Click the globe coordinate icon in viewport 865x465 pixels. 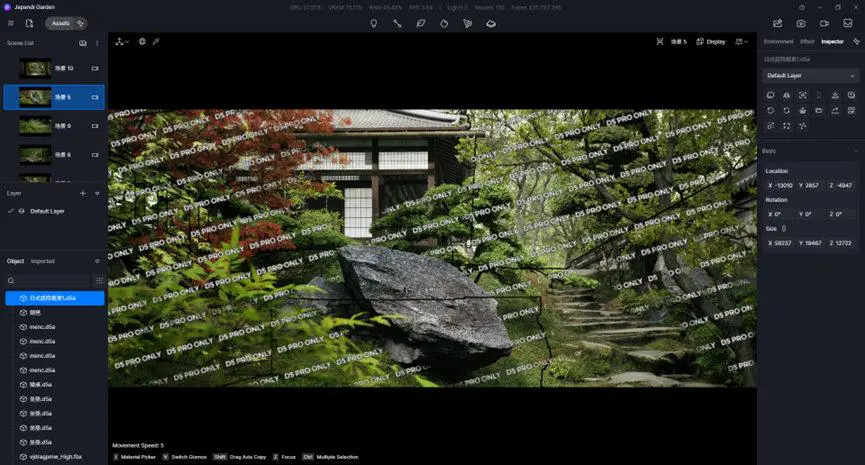142,41
